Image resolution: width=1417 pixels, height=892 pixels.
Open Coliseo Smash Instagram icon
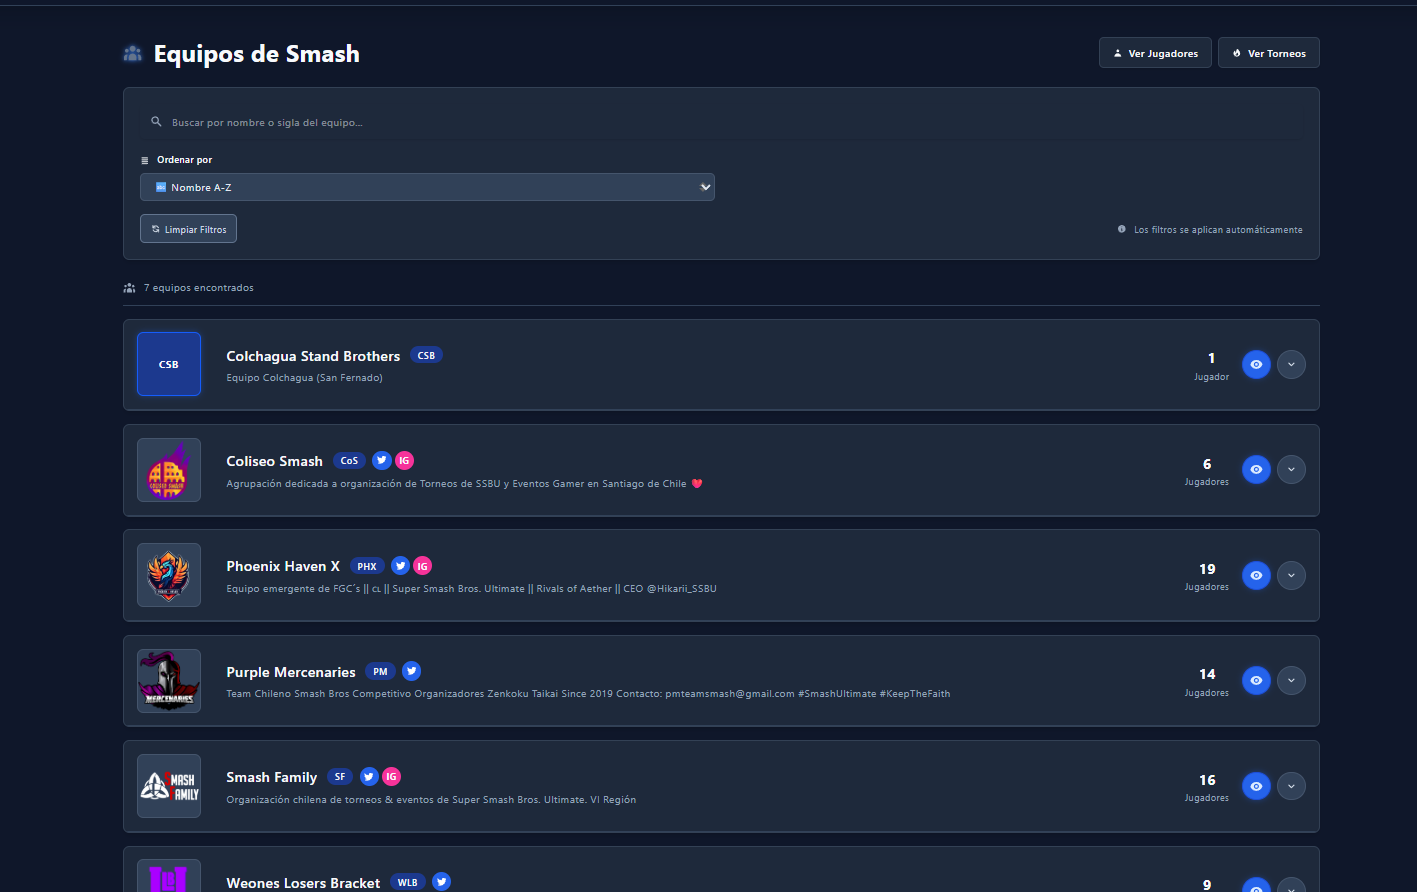point(404,461)
